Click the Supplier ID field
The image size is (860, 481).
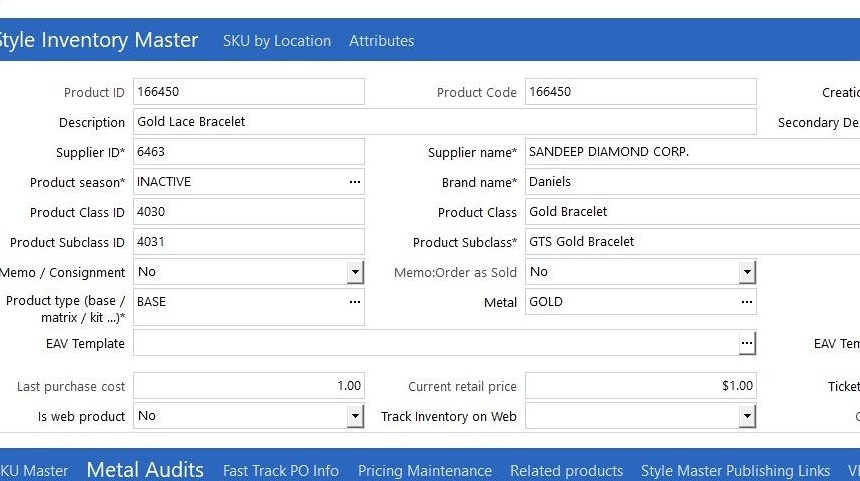pos(249,152)
